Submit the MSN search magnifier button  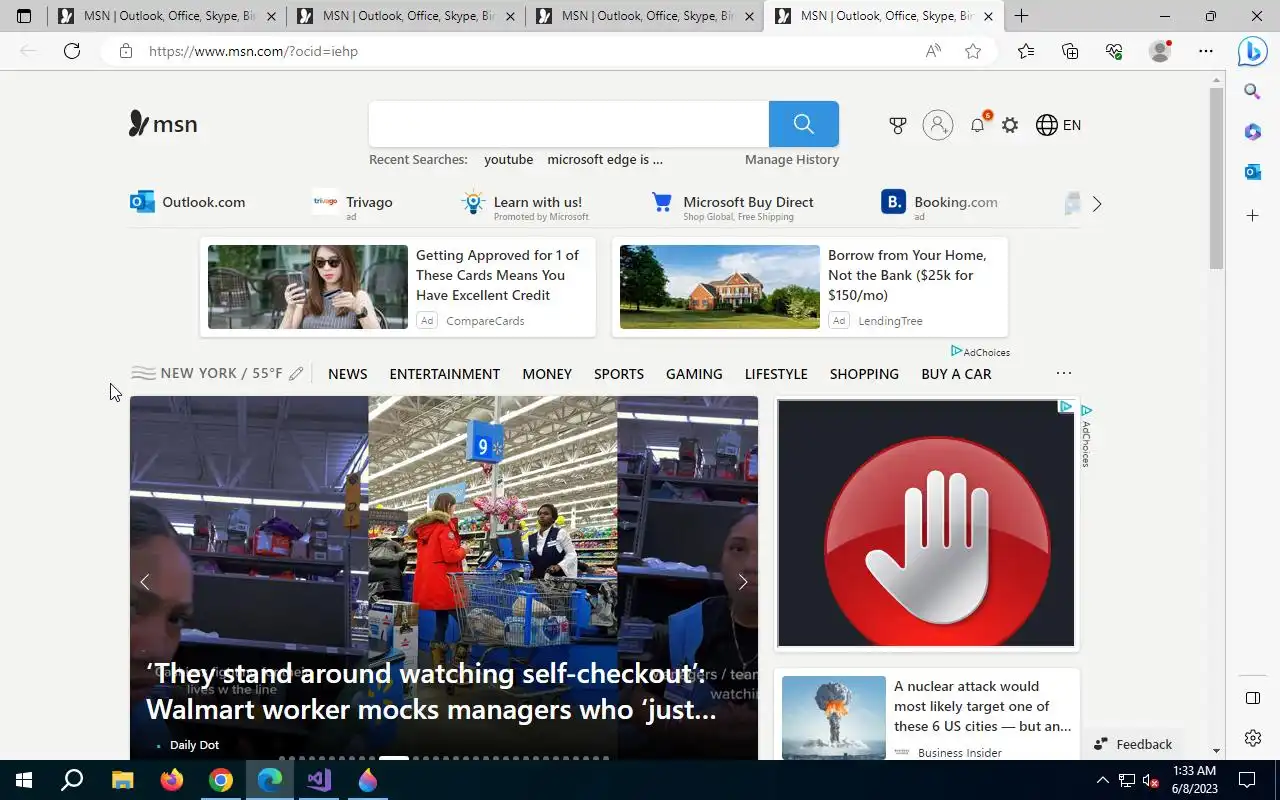point(804,124)
